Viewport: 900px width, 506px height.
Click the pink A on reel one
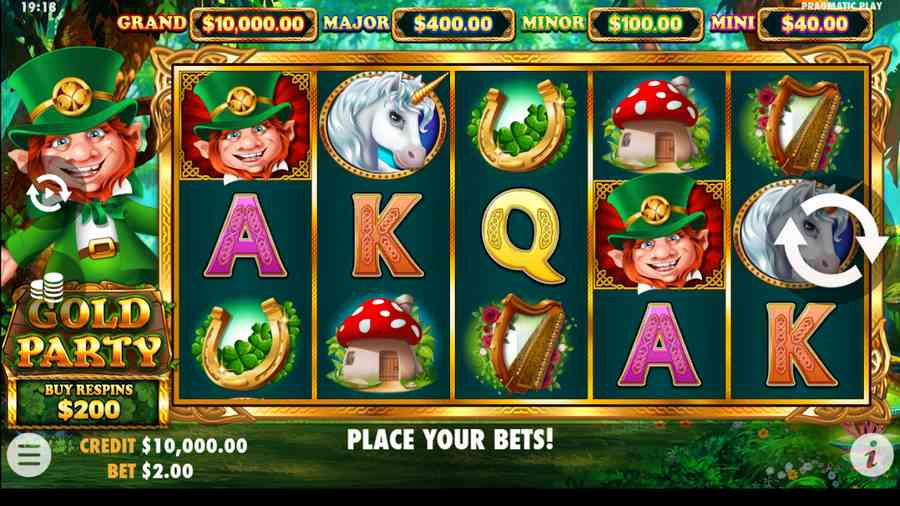[x=246, y=236]
